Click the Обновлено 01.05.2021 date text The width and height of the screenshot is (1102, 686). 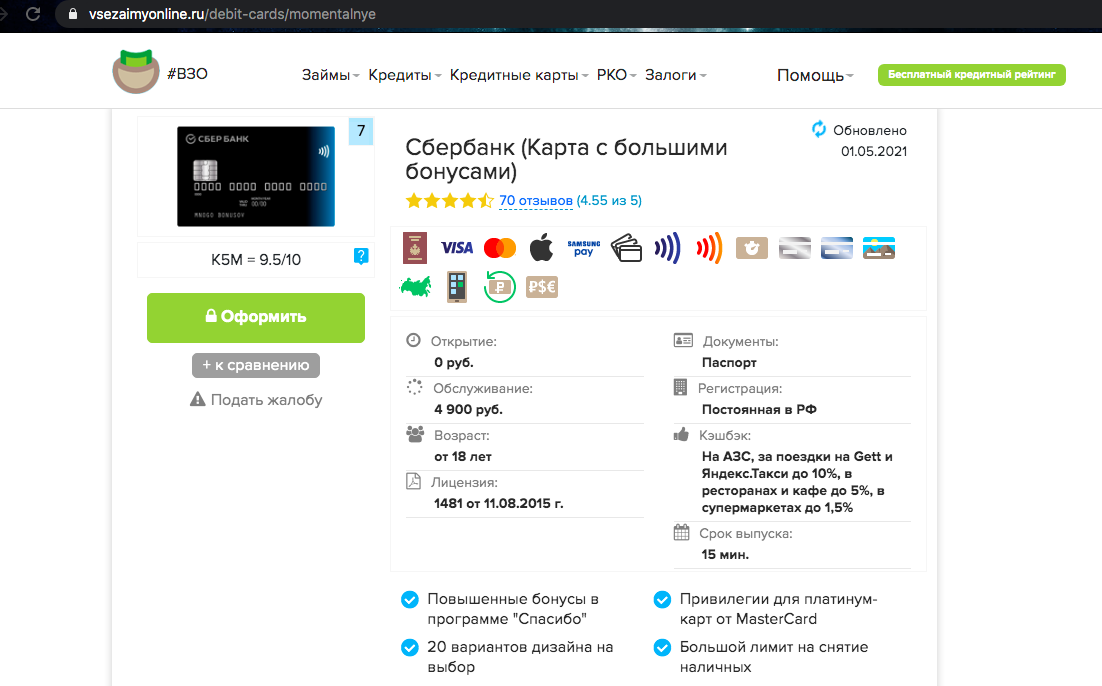870,141
